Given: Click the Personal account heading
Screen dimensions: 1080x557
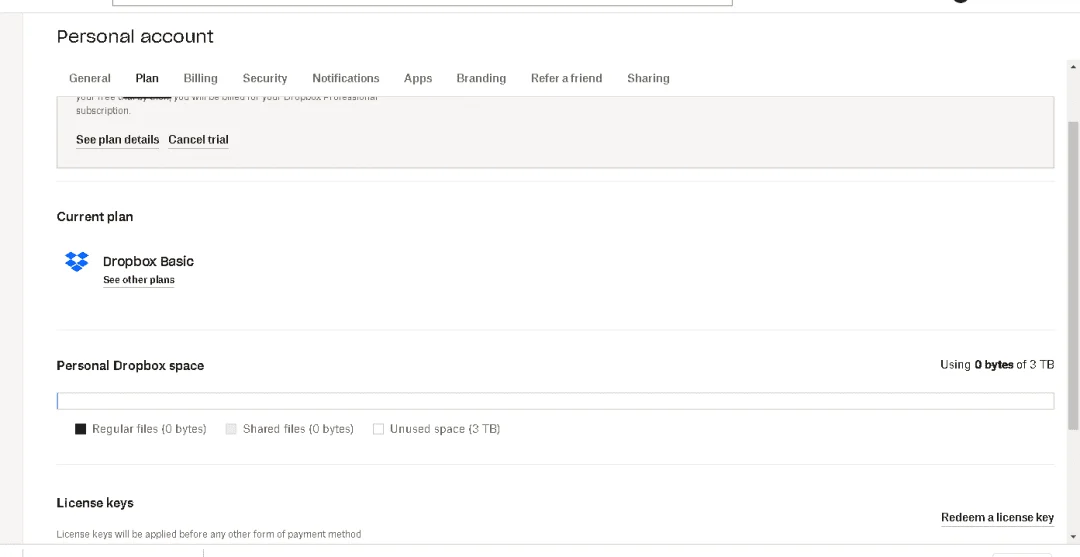Looking at the screenshot, I should pos(135,36).
